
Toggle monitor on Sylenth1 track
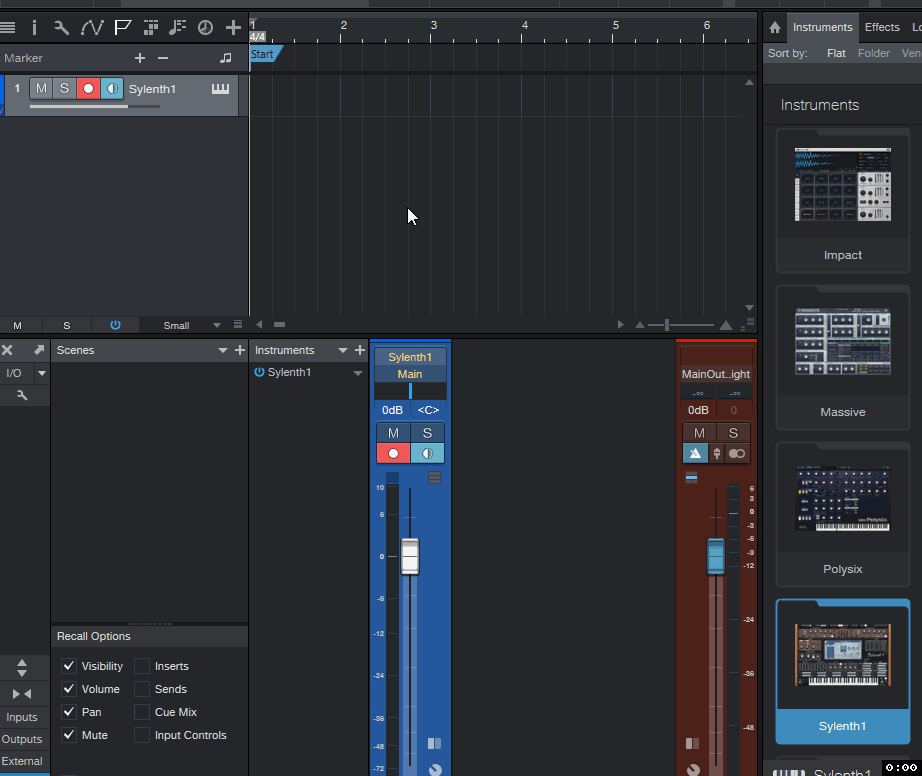112,89
